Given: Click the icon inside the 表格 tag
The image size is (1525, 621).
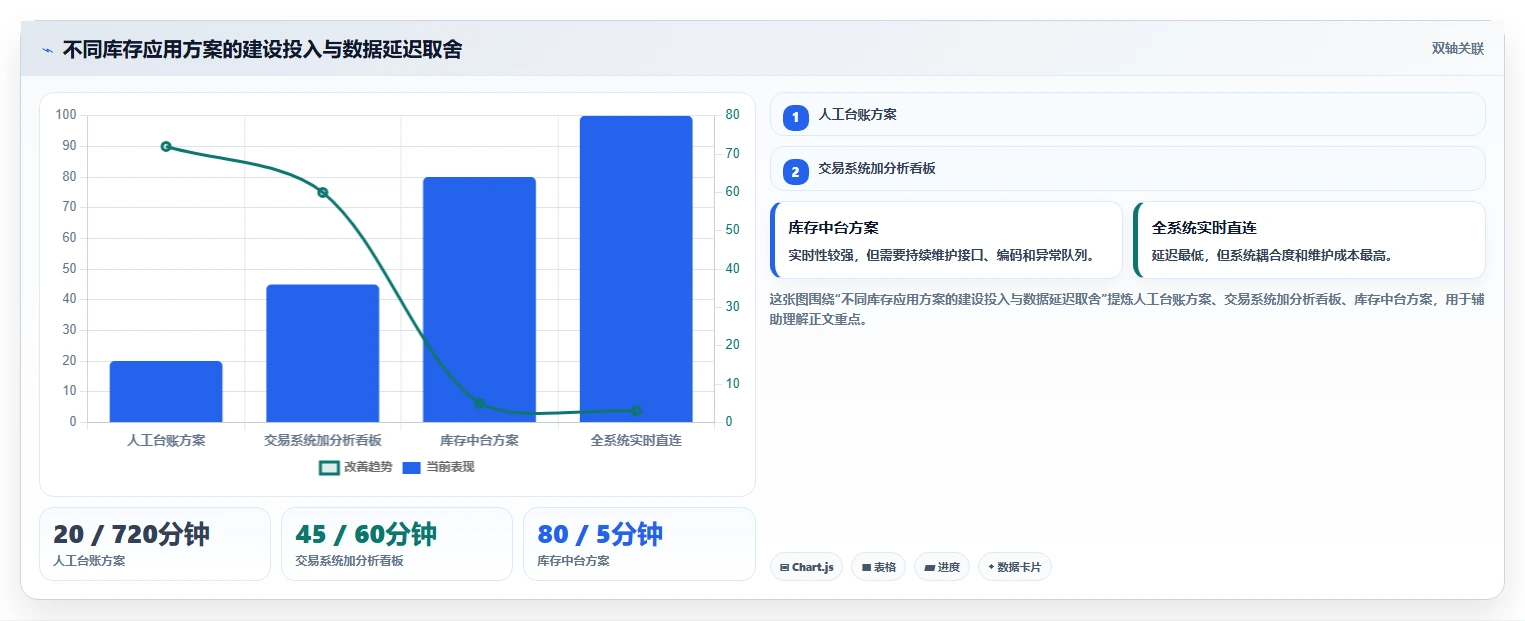Looking at the screenshot, I should (866, 567).
